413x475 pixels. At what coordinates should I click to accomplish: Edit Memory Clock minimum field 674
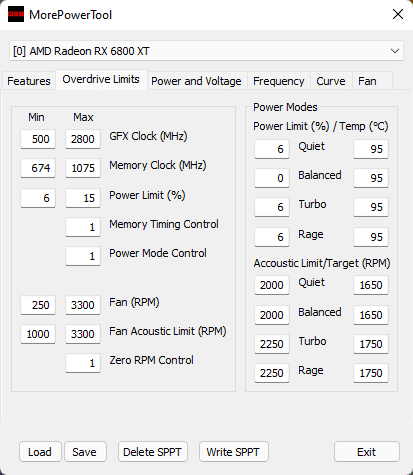tap(38, 168)
